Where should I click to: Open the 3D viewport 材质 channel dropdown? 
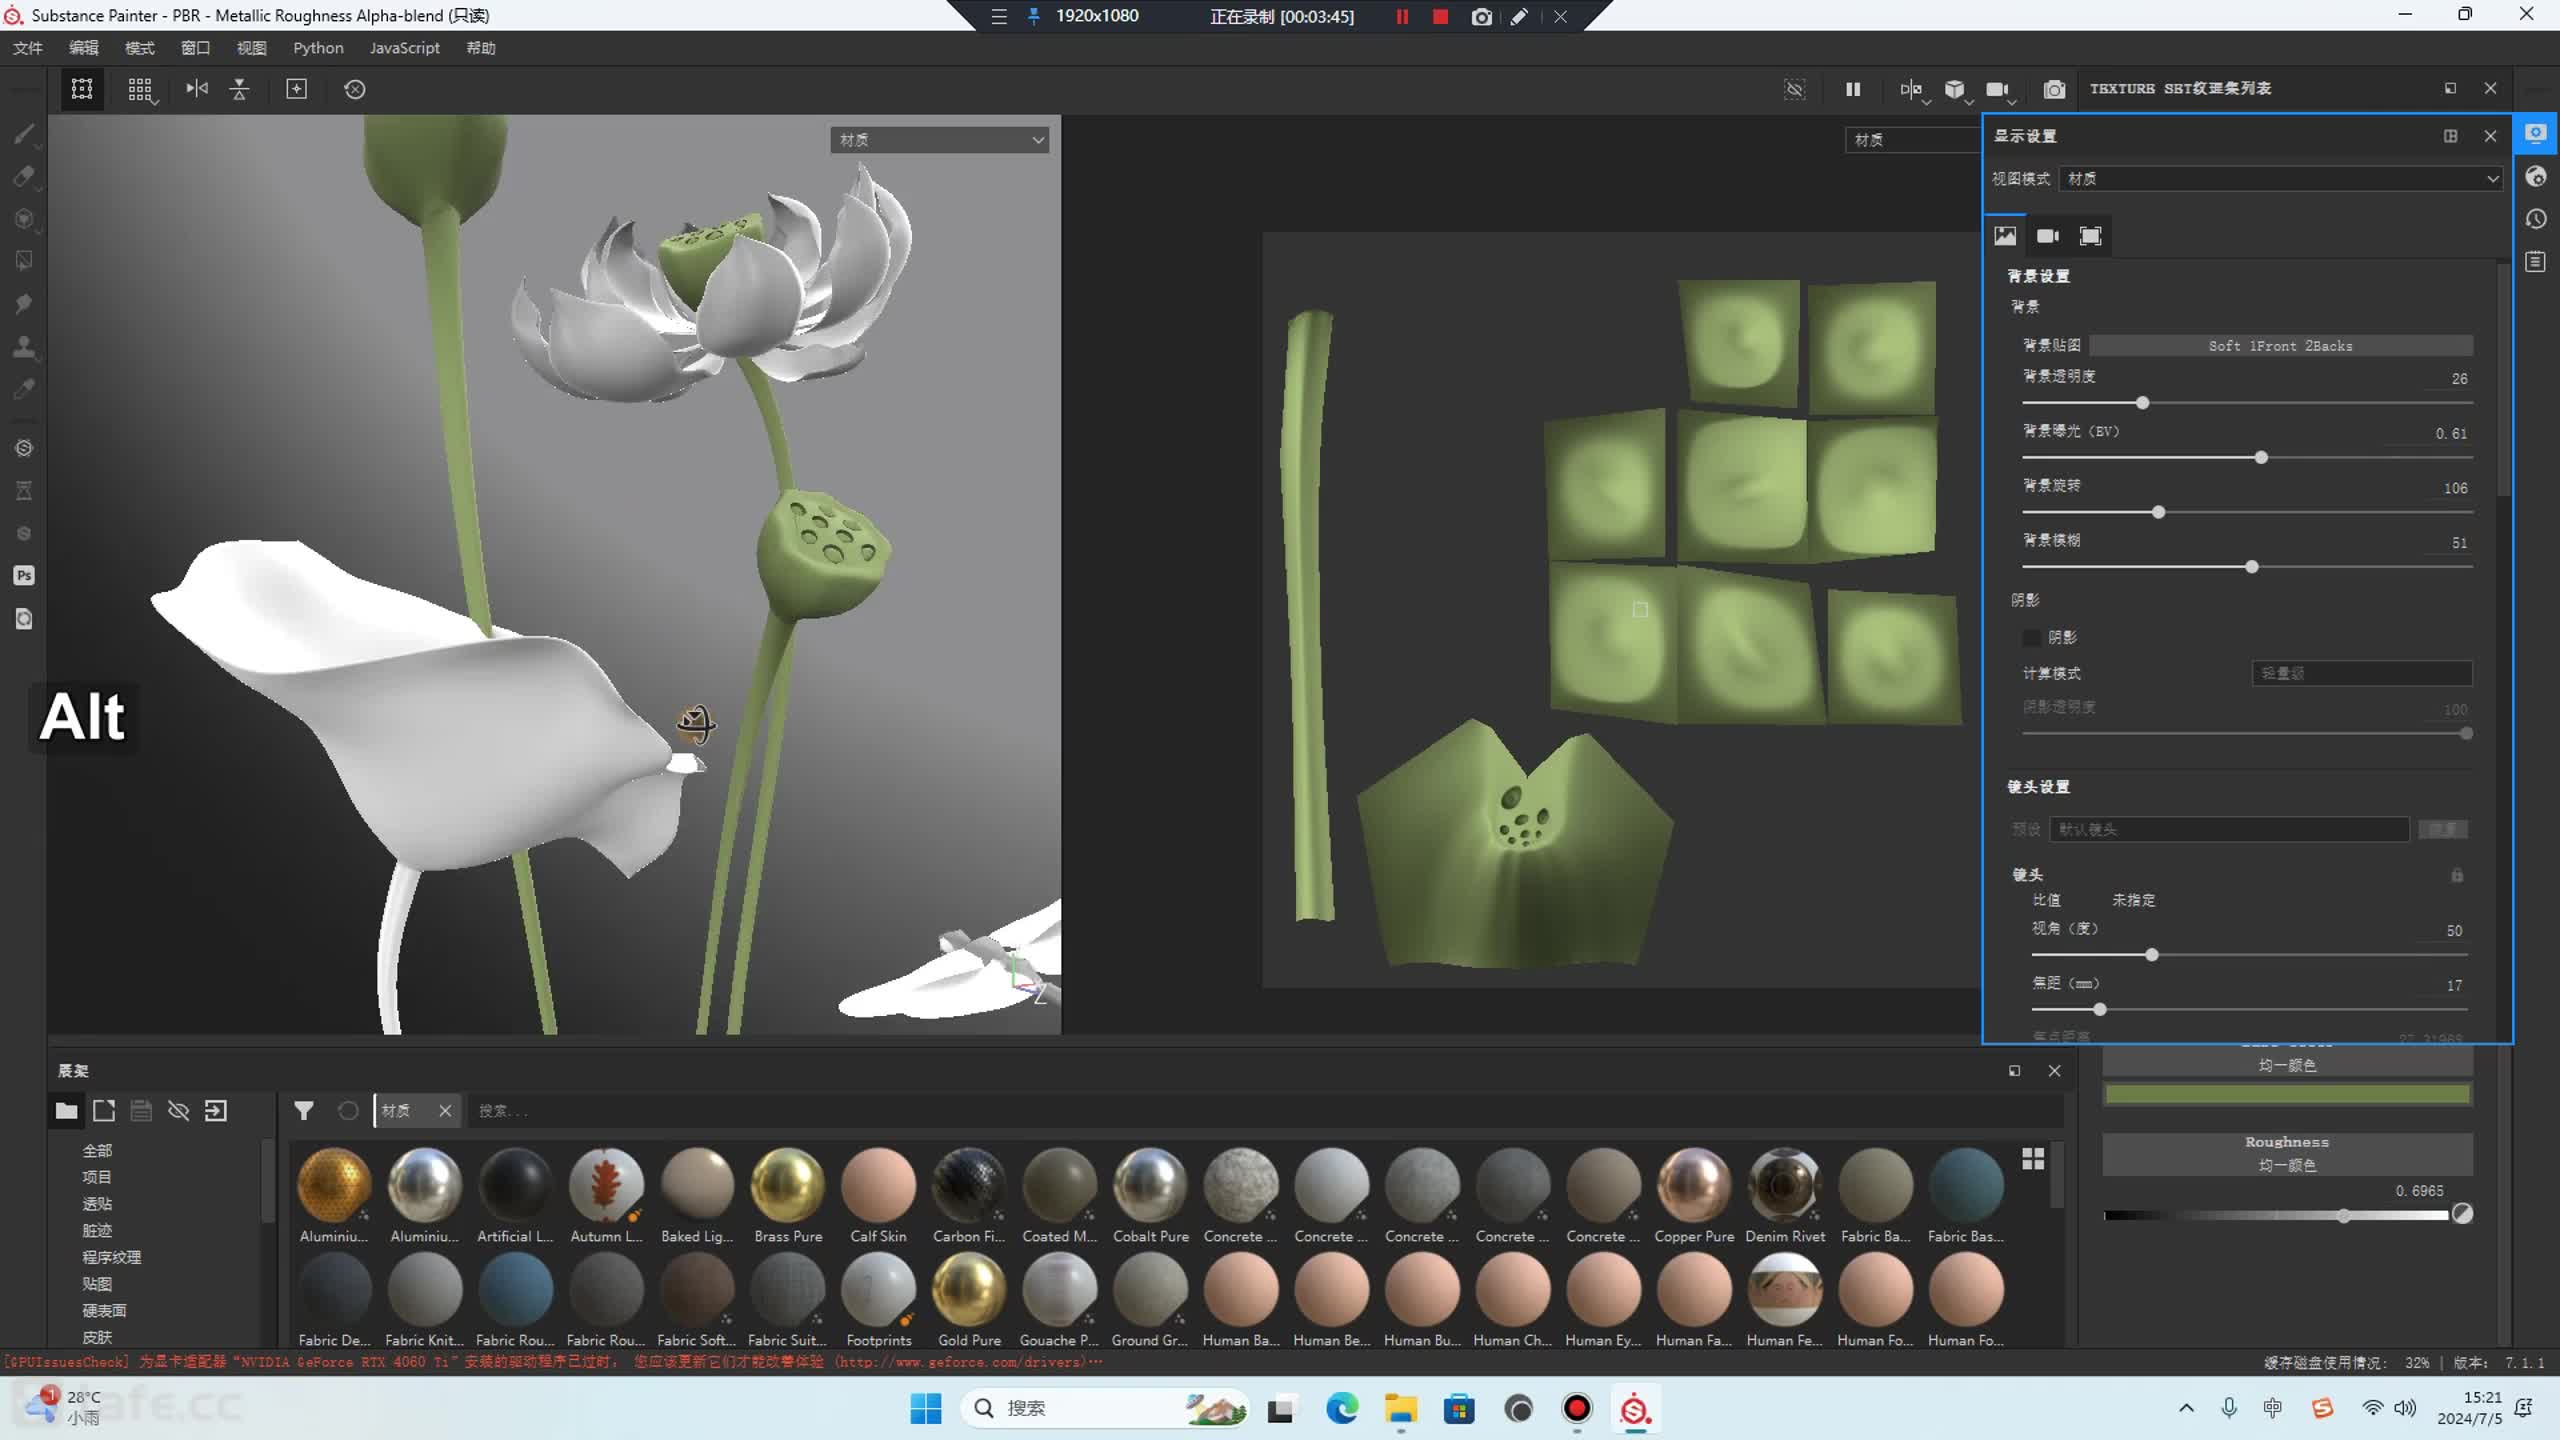tap(941, 140)
